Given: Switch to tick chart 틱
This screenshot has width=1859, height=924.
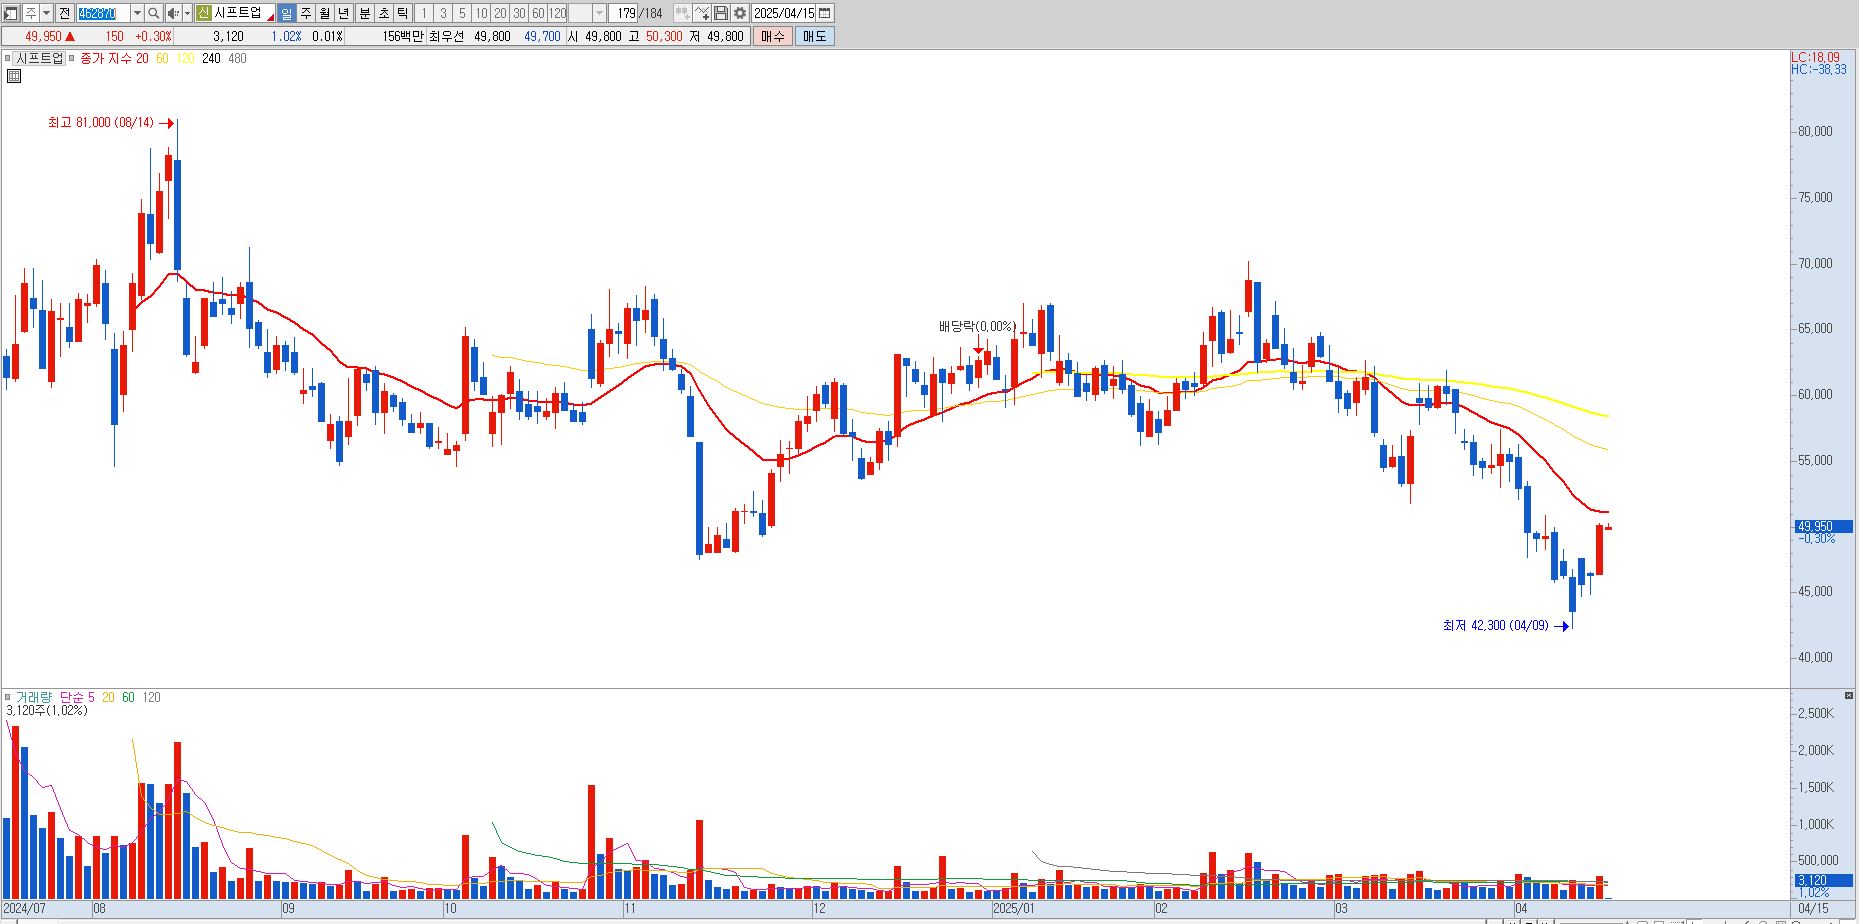Looking at the screenshot, I should 403,13.
